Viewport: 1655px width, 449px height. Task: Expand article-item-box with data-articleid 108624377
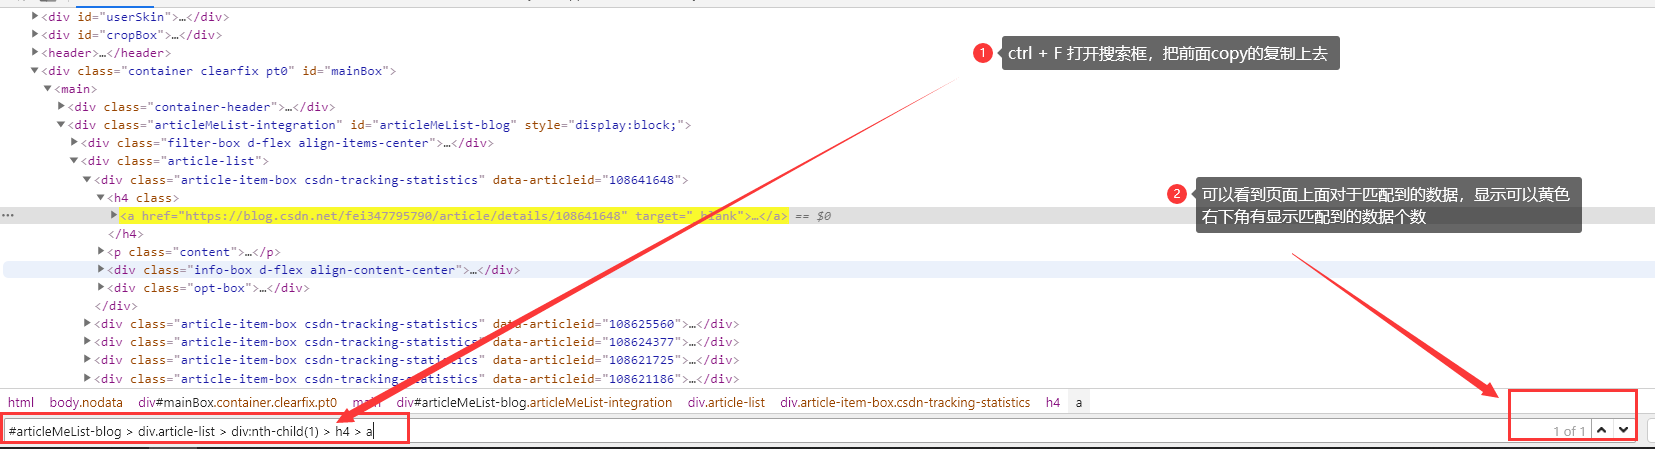point(88,342)
